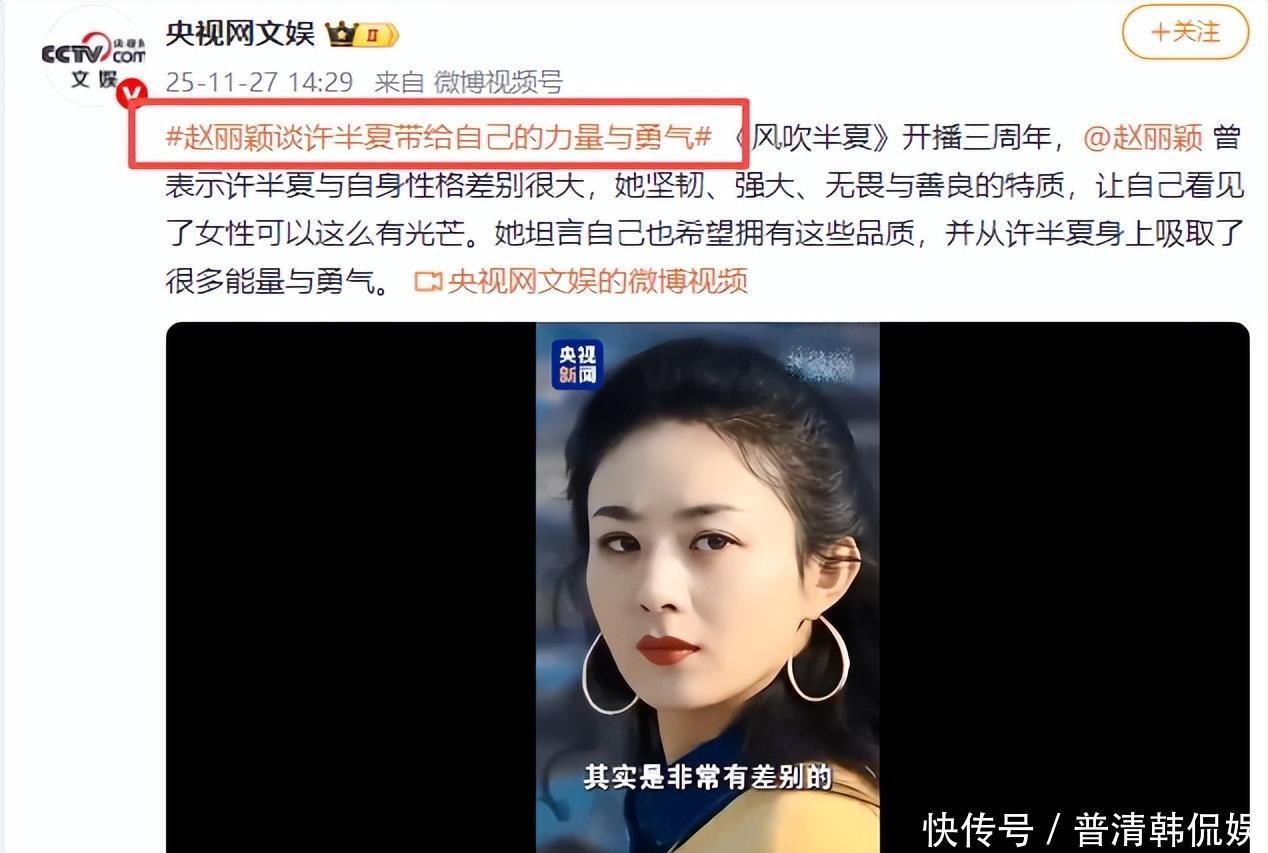Click the gold crown membership badge
This screenshot has height=853, width=1268.
click(362, 35)
